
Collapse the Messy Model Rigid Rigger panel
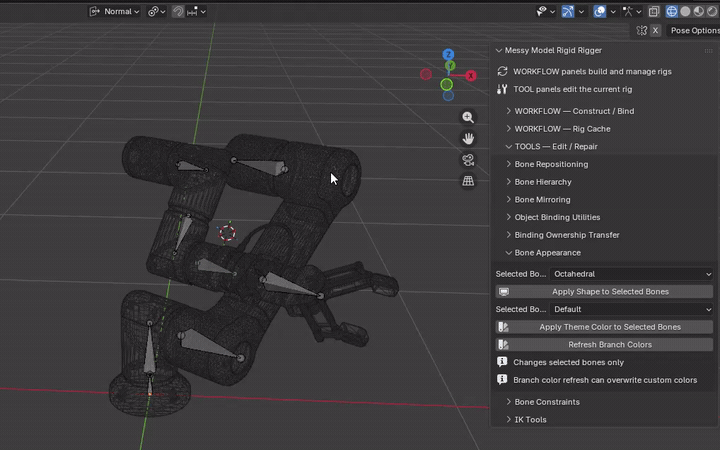[x=499, y=51]
